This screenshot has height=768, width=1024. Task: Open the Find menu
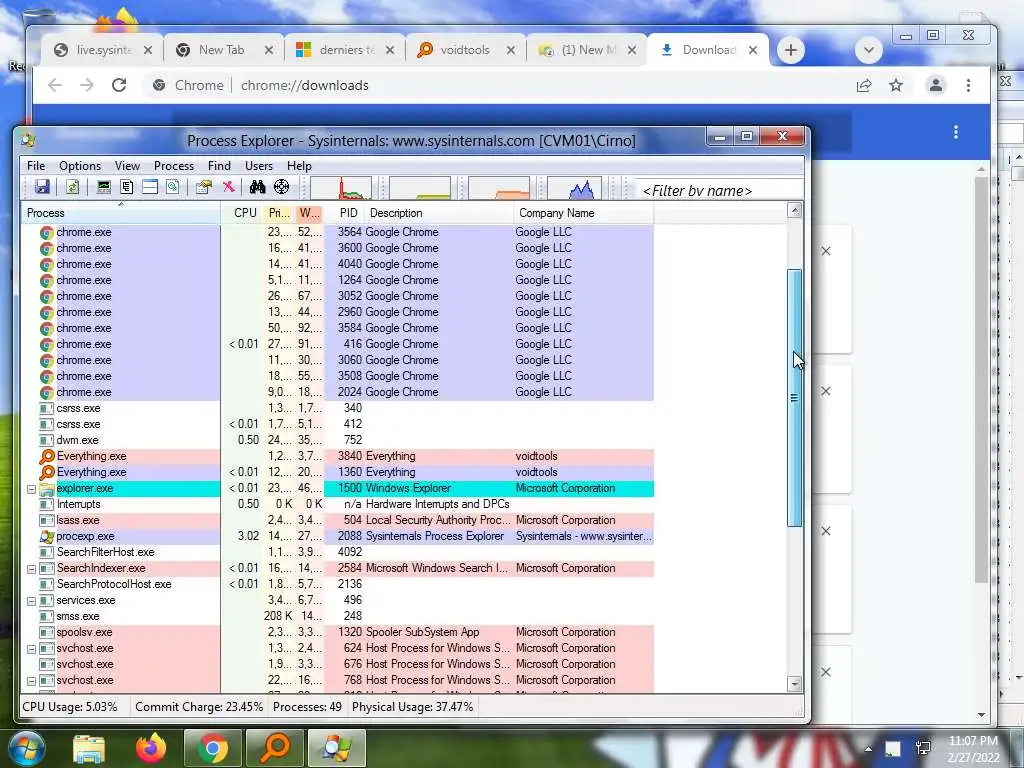click(x=219, y=166)
